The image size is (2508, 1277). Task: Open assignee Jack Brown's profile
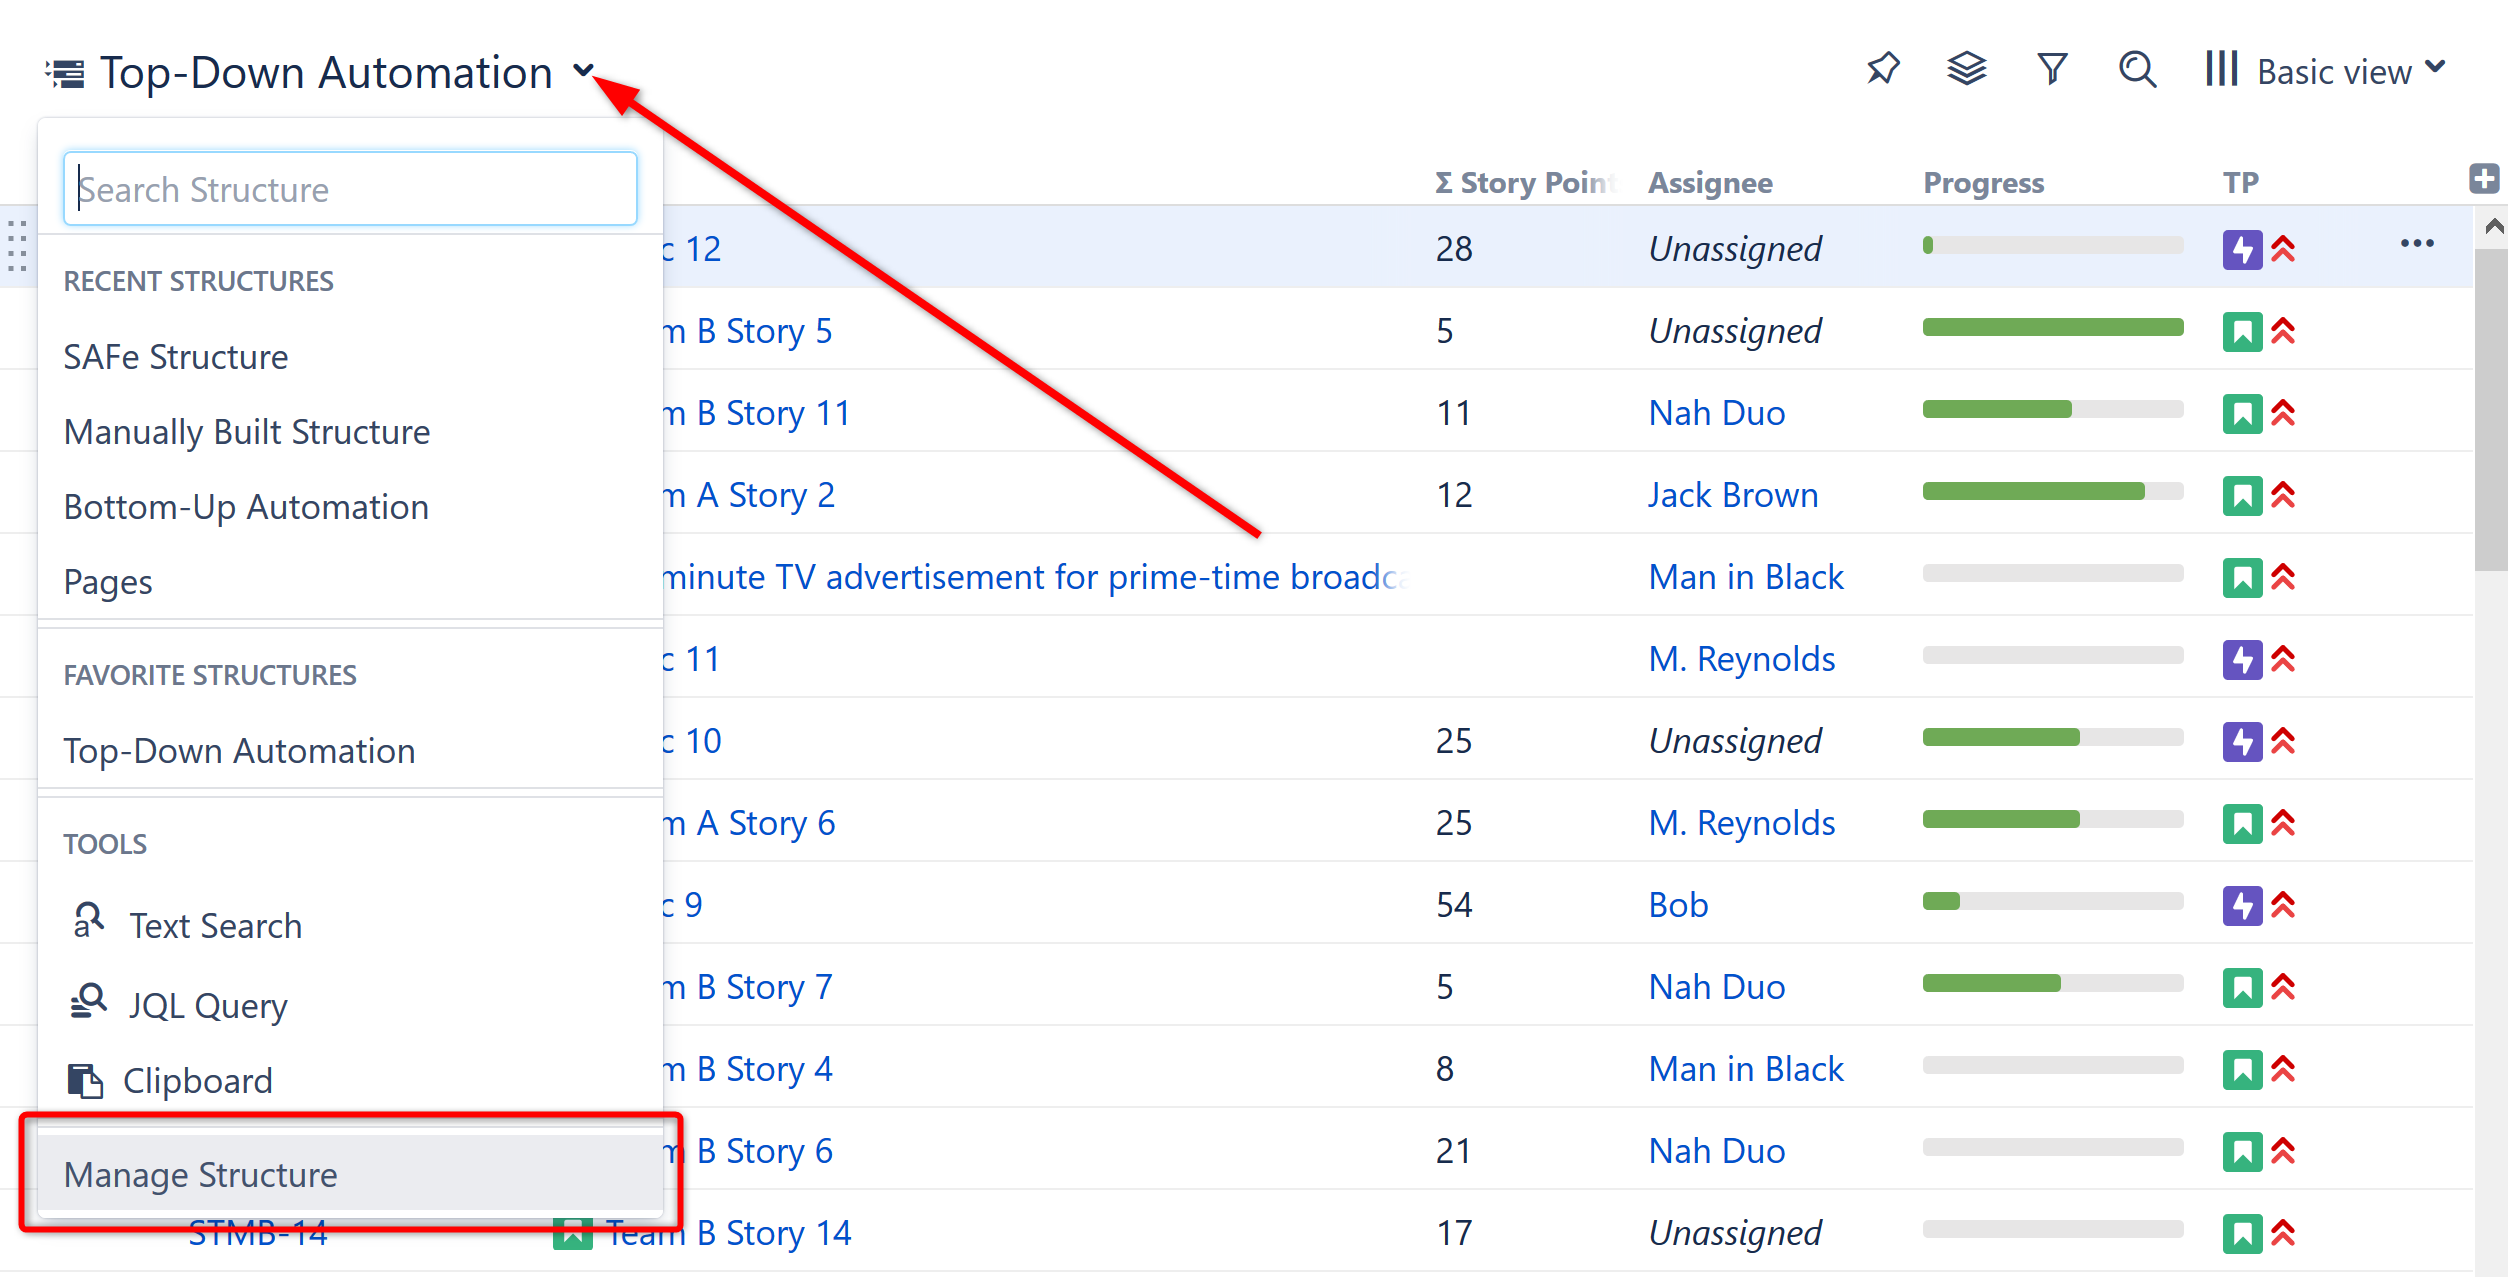[1733, 494]
